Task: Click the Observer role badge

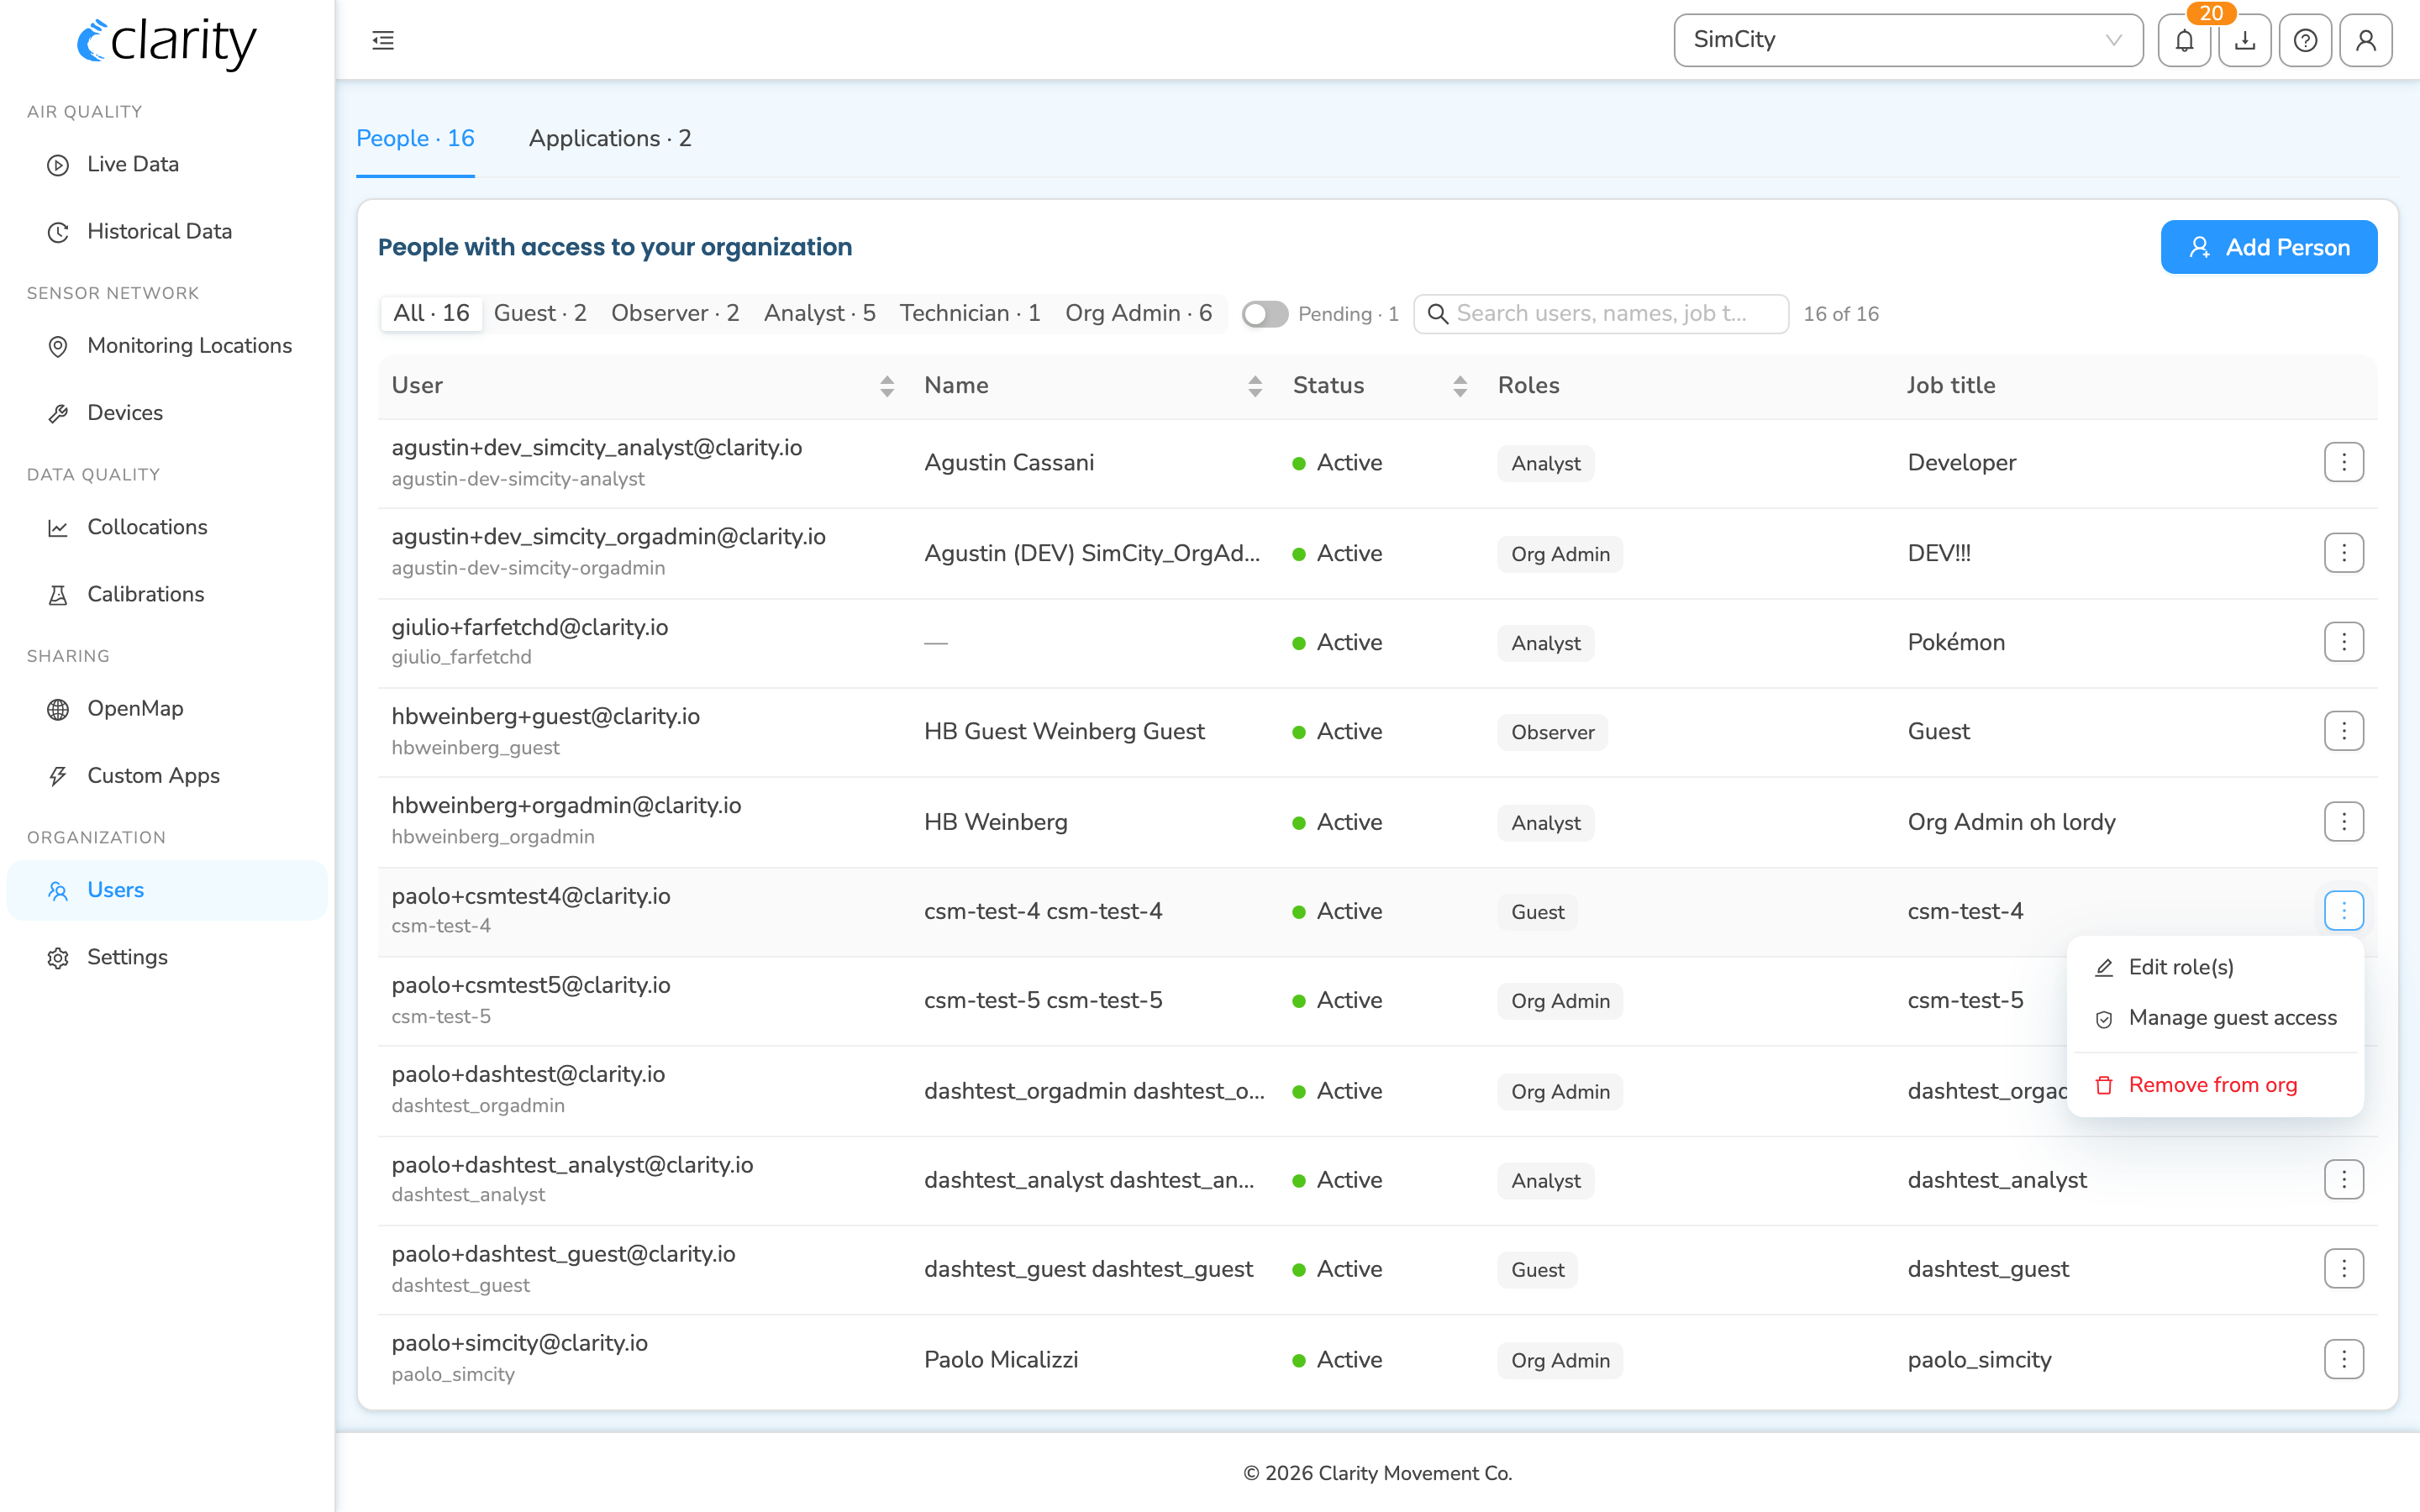Action: [1552, 732]
